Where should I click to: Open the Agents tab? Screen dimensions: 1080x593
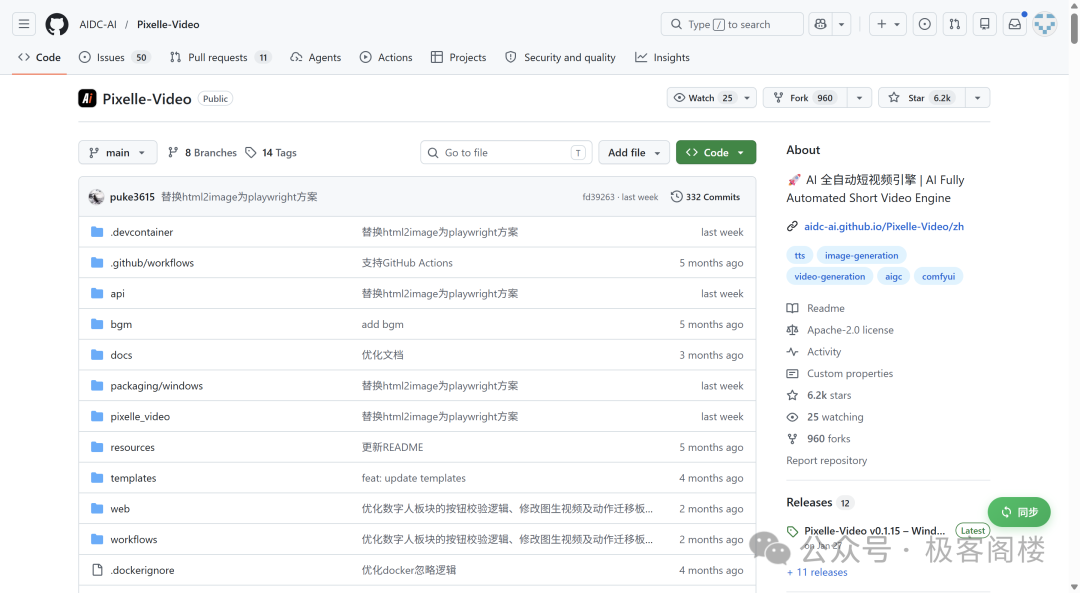click(x=315, y=57)
